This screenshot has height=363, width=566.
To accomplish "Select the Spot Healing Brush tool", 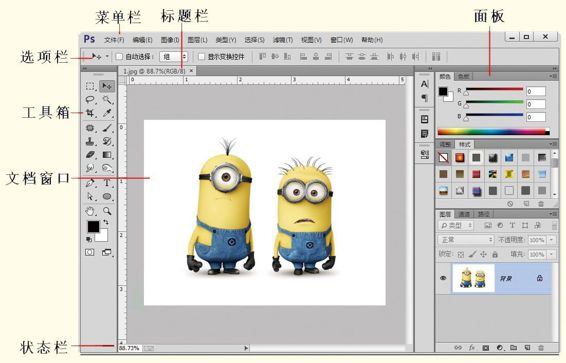I will click(x=90, y=128).
